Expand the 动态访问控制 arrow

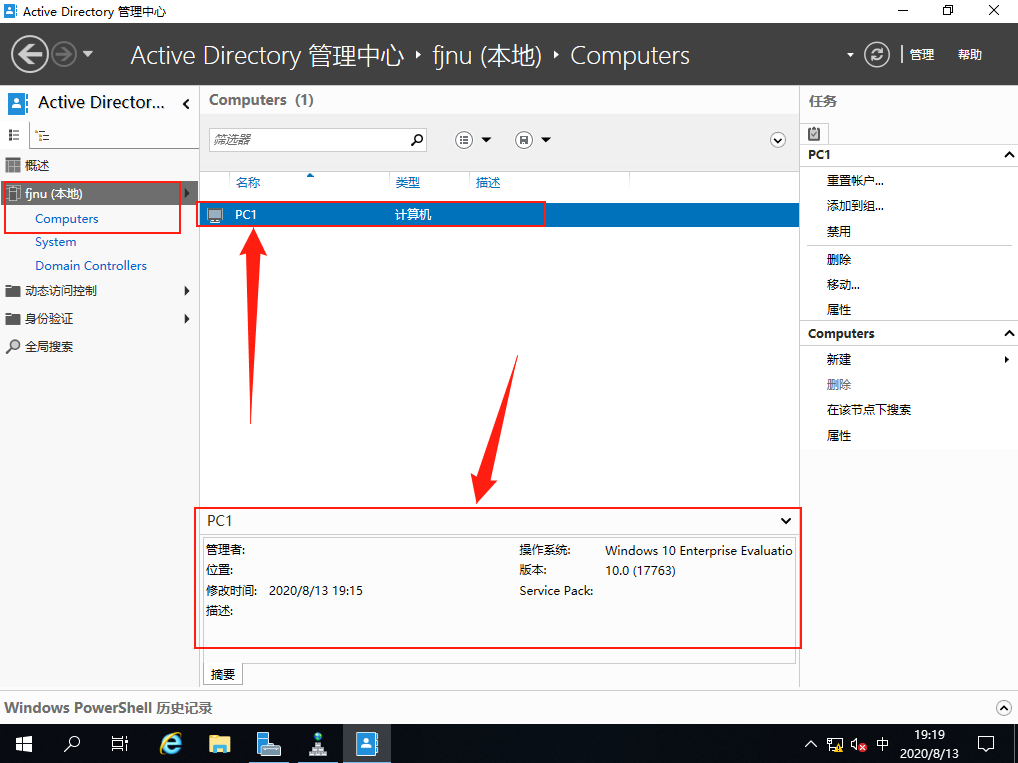click(187, 291)
